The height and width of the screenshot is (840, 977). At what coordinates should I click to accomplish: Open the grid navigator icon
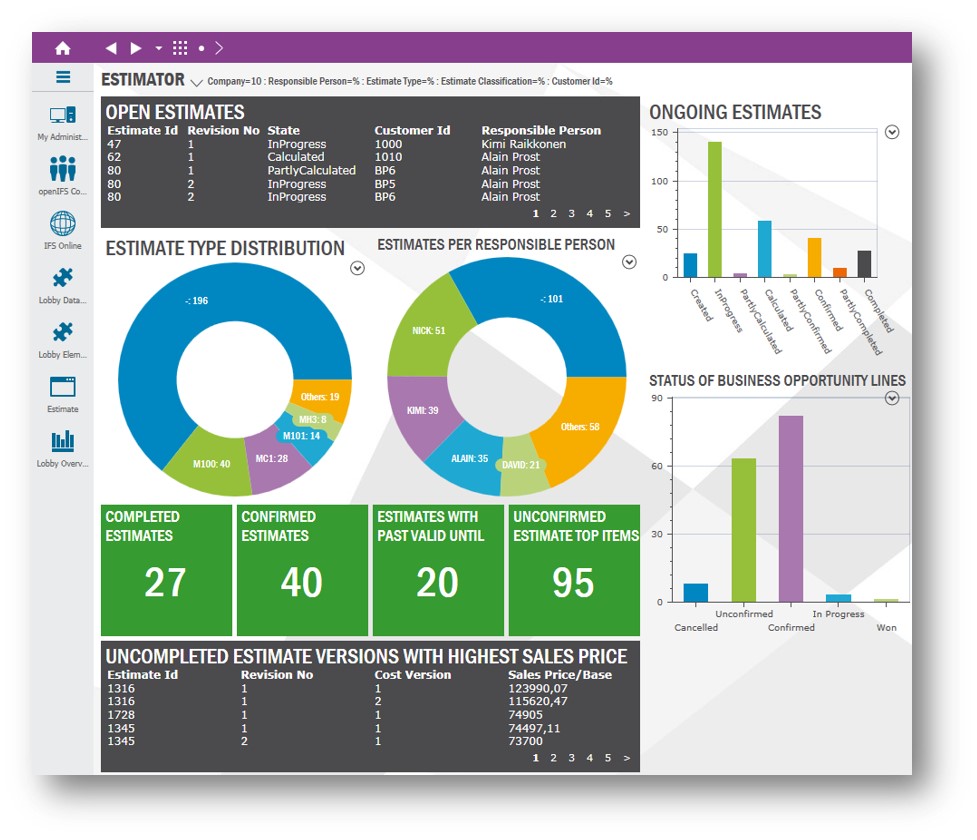point(180,48)
